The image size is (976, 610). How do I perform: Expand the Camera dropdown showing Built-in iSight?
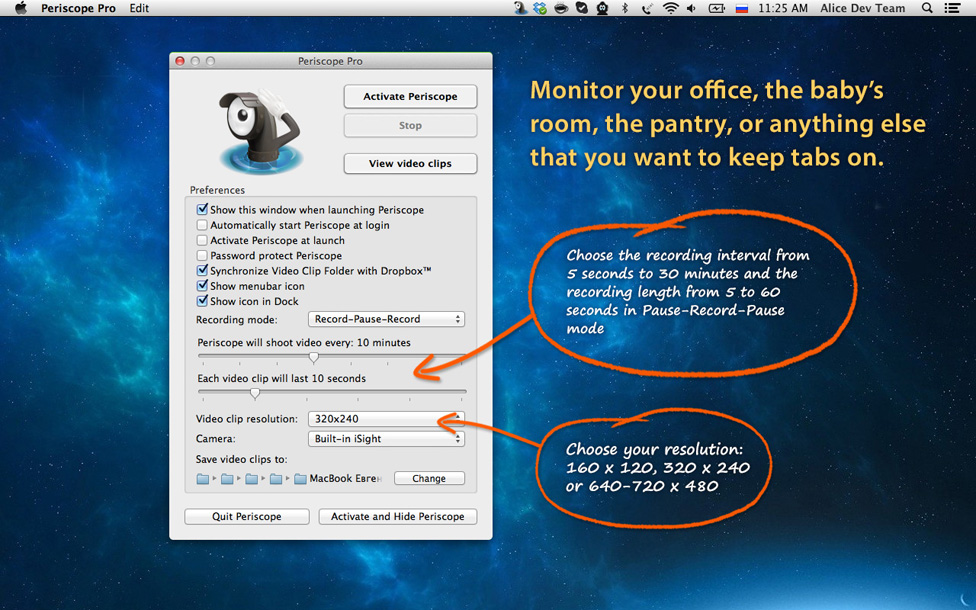click(x=387, y=439)
